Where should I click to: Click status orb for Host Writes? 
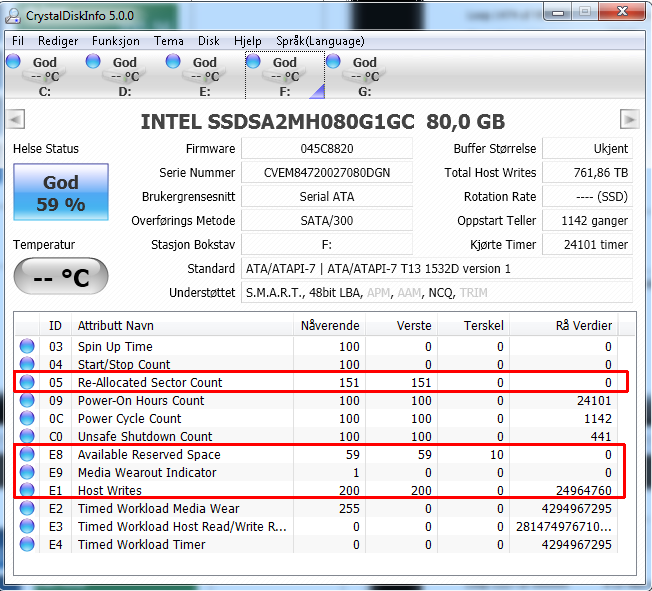[x=27, y=490]
